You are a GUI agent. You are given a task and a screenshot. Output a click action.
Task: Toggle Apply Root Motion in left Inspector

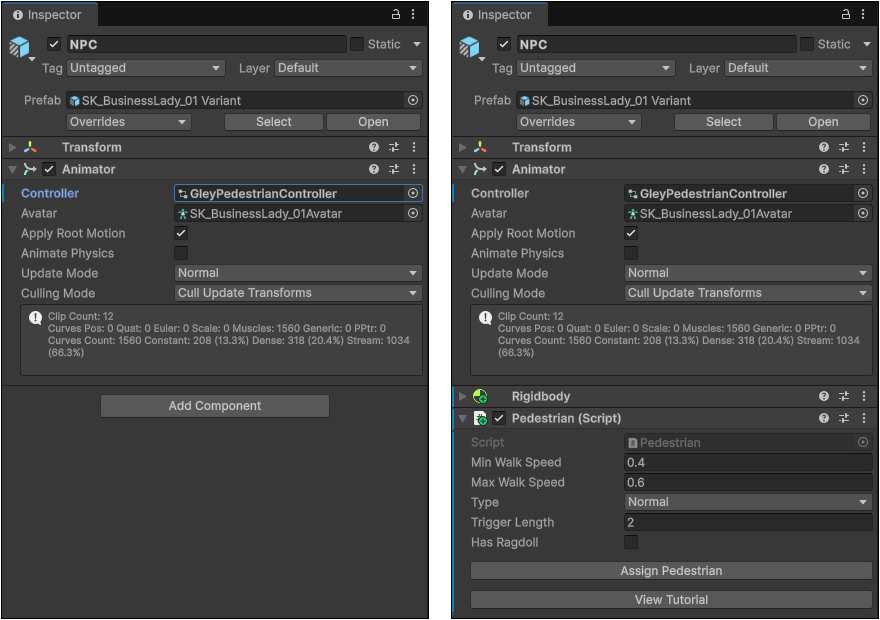pyautogui.click(x=181, y=233)
